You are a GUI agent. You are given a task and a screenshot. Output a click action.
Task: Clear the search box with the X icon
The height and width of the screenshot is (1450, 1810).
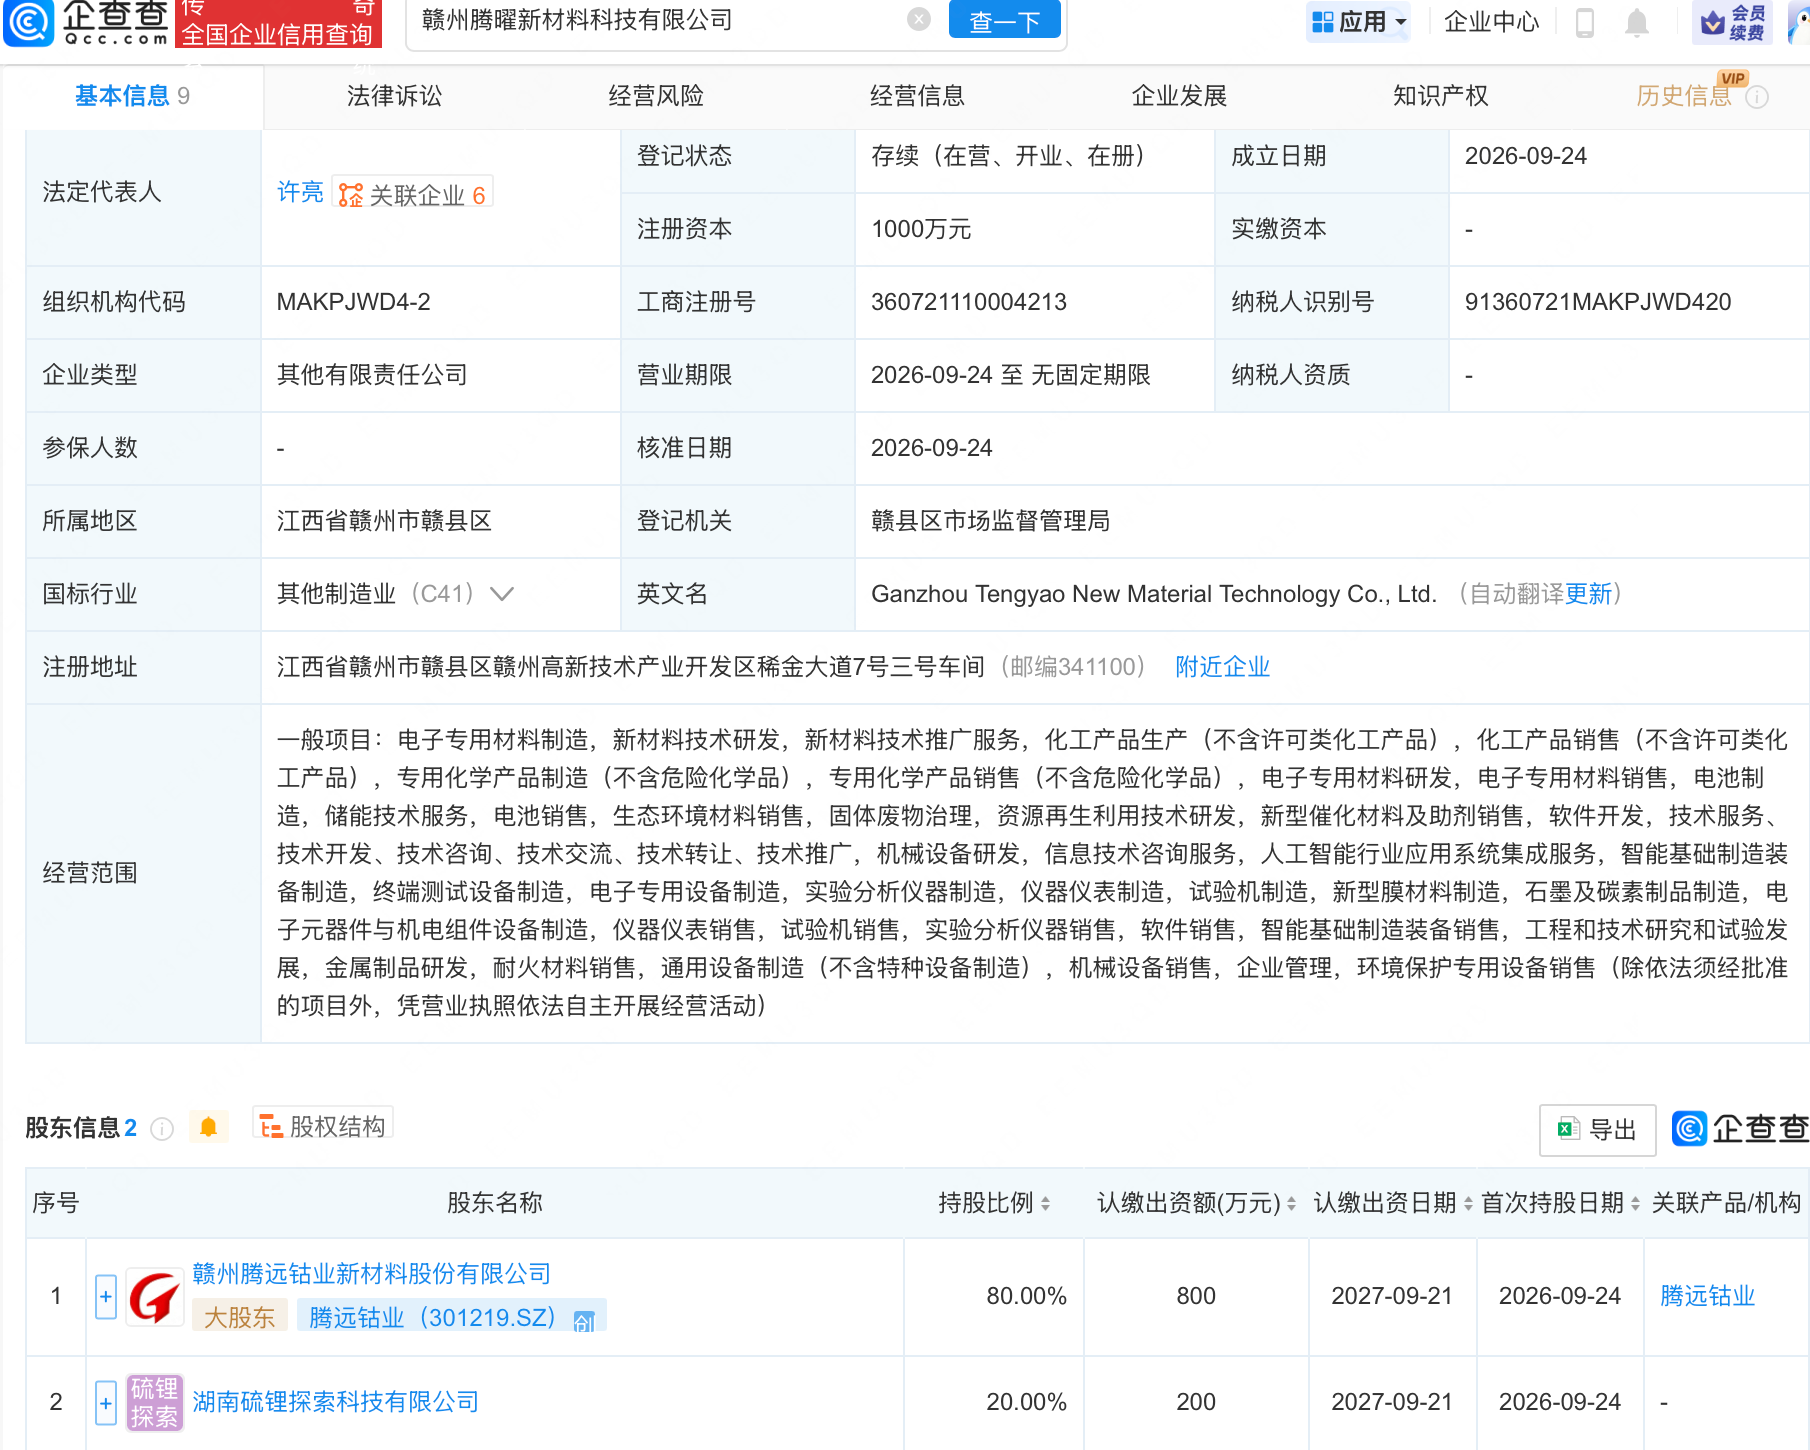[919, 19]
